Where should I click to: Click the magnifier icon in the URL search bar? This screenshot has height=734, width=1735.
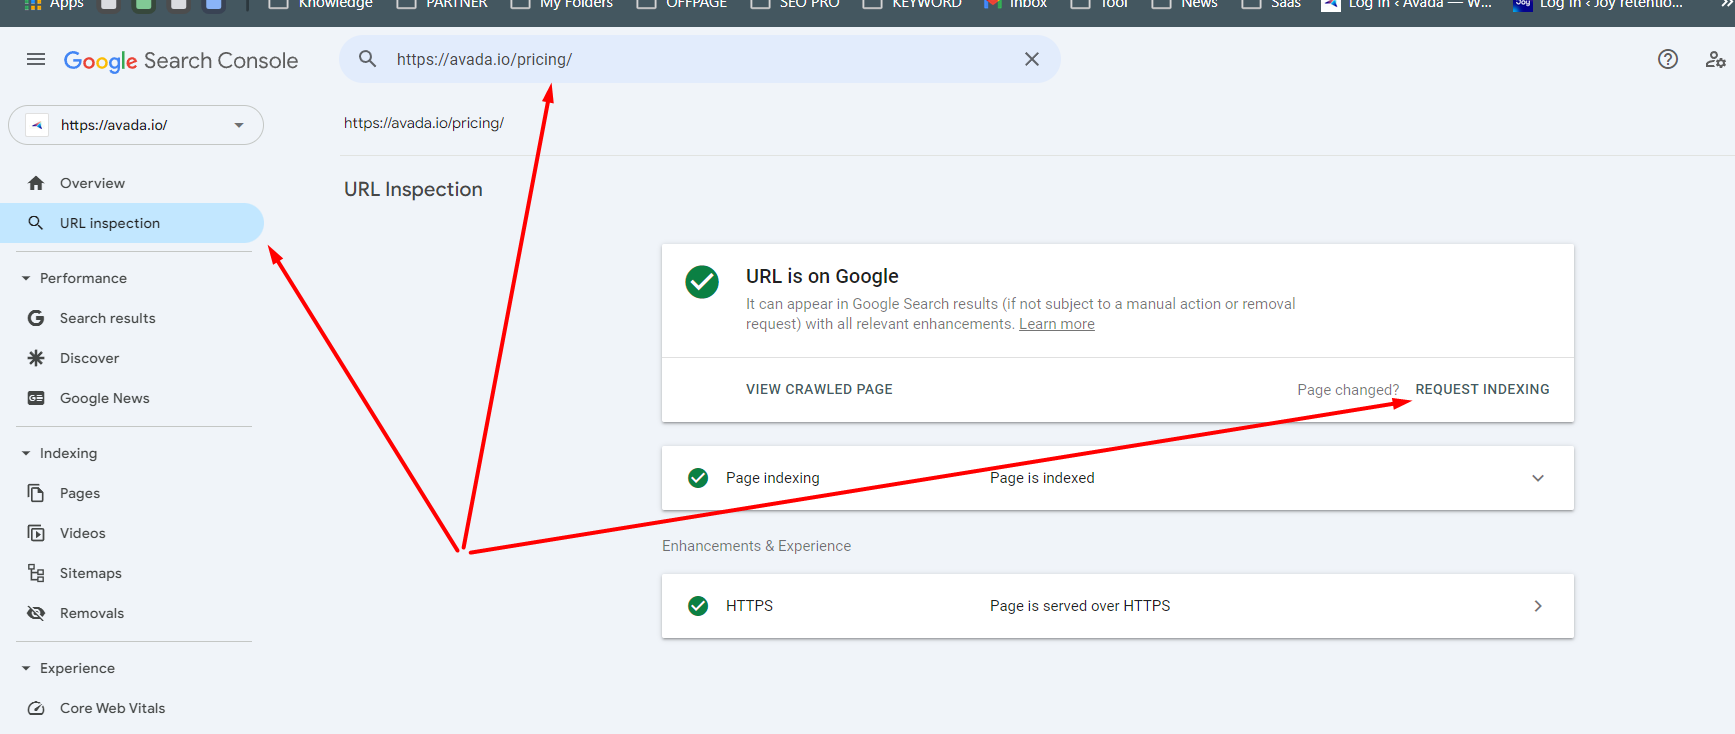tap(368, 59)
